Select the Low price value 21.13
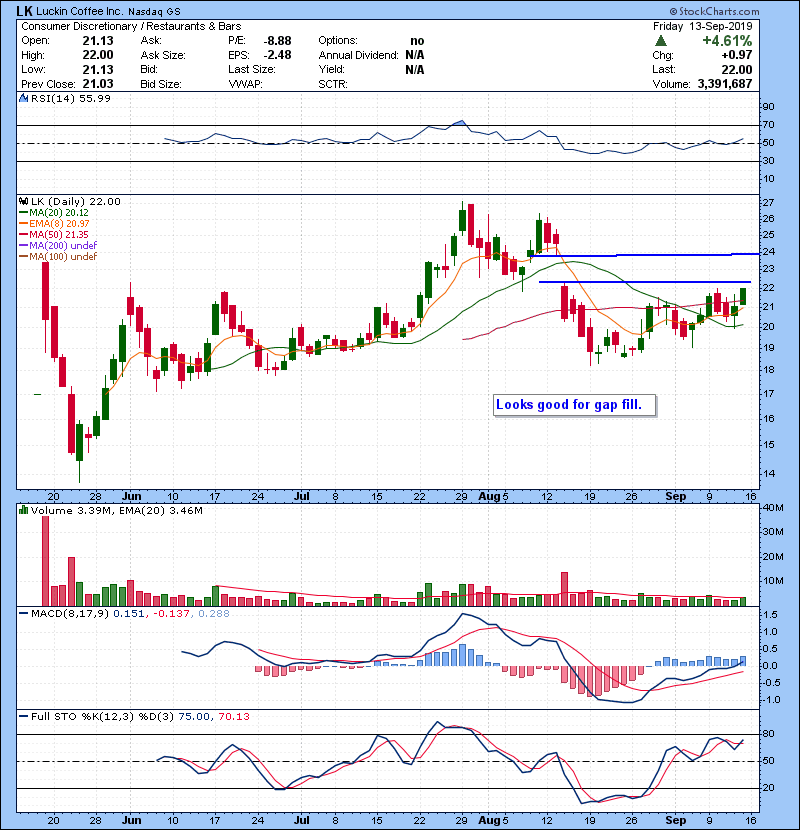The width and height of the screenshot is (800, 830). pos(97,69)
